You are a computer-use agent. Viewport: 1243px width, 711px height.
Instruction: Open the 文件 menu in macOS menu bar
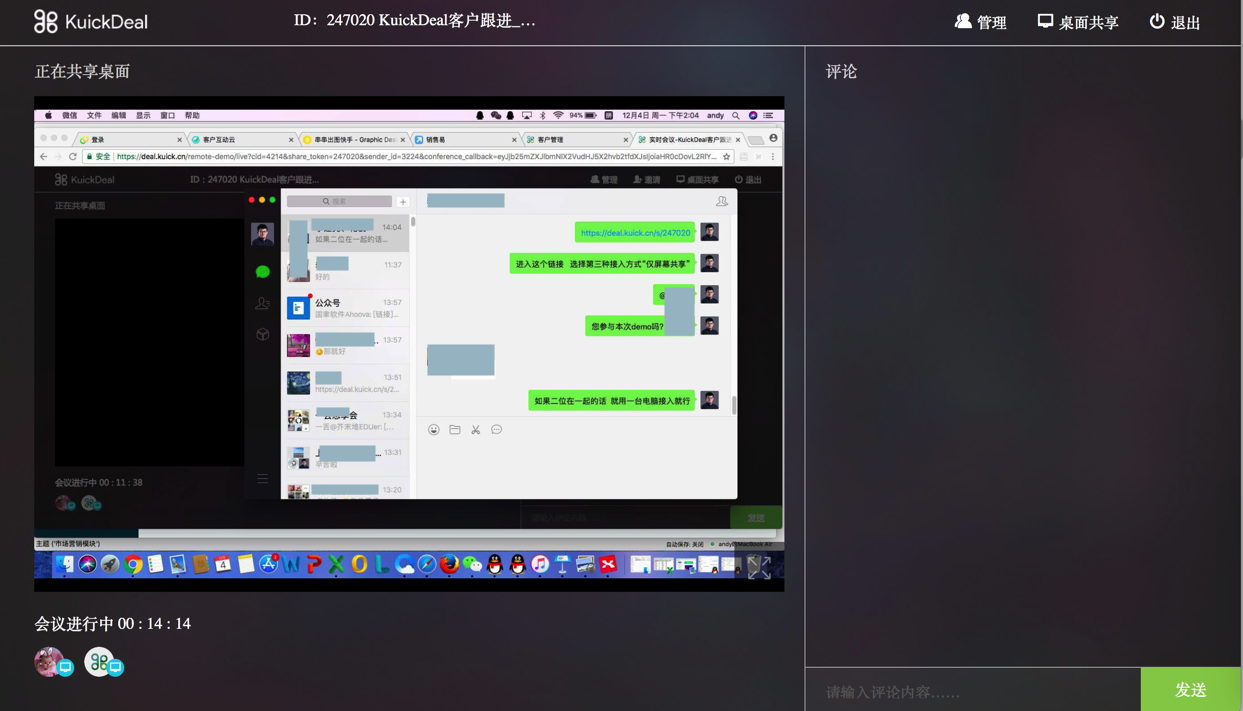click(94, 115)
